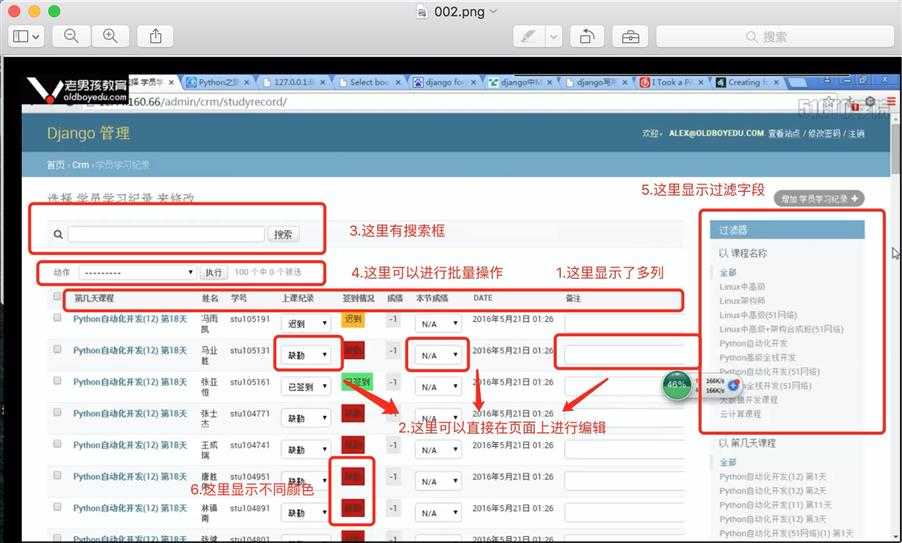Switch to the Select box browser tab
This screenshot has height=543, width=902.
click(x=369, y=83)
